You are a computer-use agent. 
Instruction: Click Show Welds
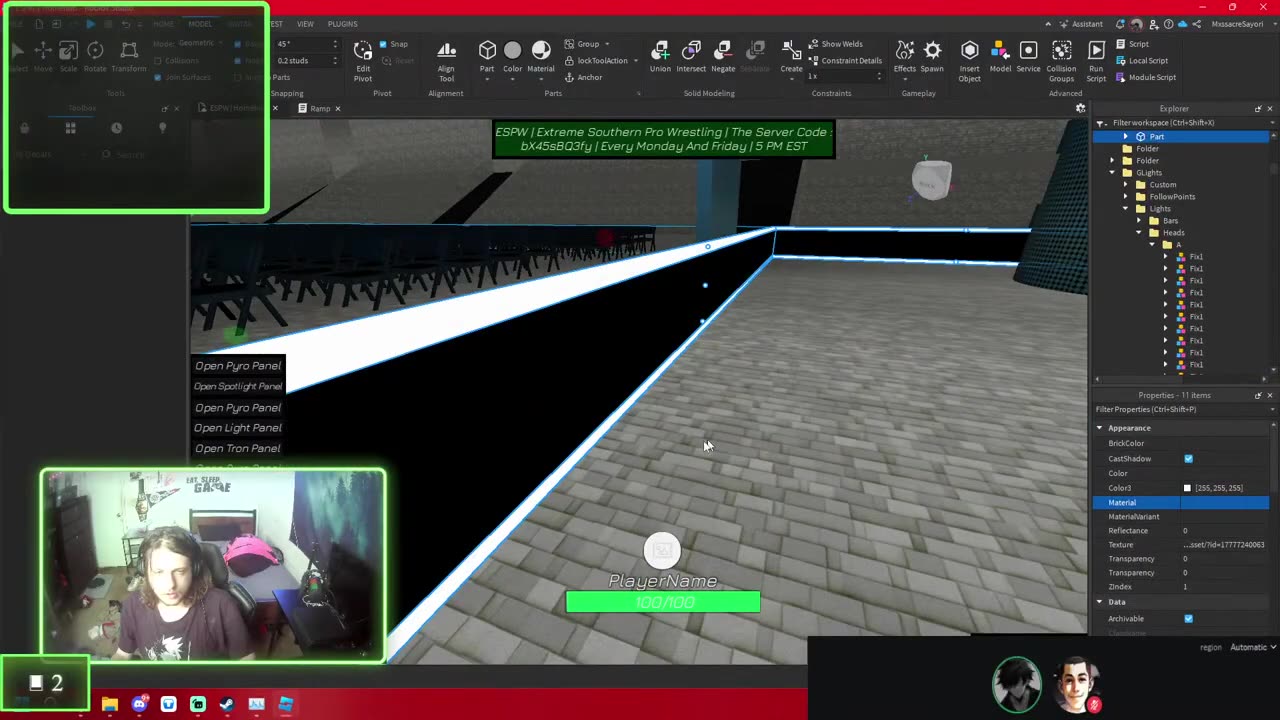[x=835, y=44]
